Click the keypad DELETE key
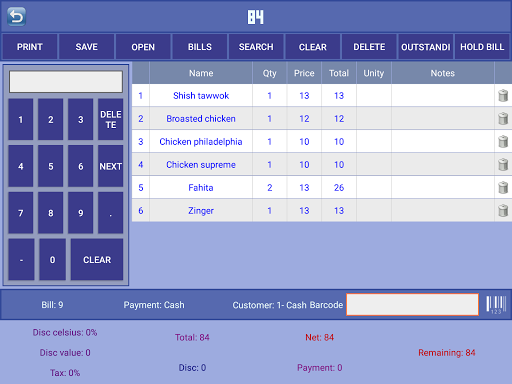The width and height of the screenshot is (512, 384). pyautogui.click(x=111, y=119)
